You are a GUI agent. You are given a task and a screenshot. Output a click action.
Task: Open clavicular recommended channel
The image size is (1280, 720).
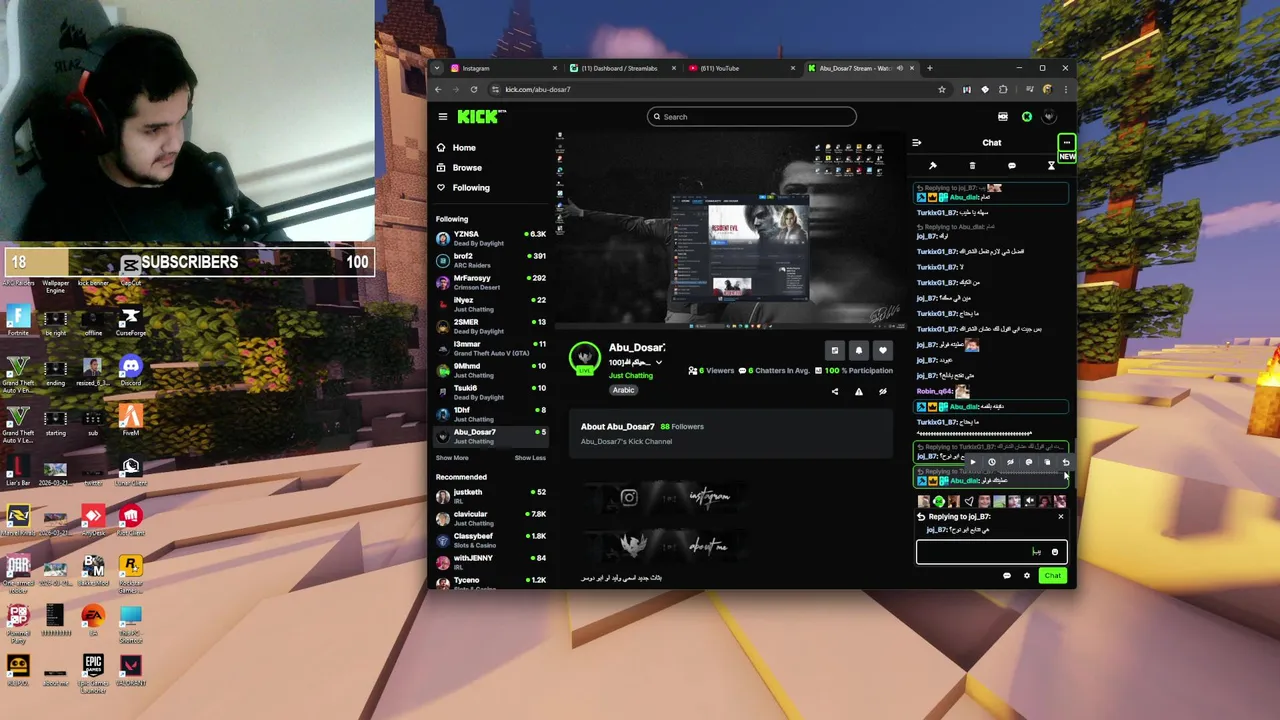(491, 518)
